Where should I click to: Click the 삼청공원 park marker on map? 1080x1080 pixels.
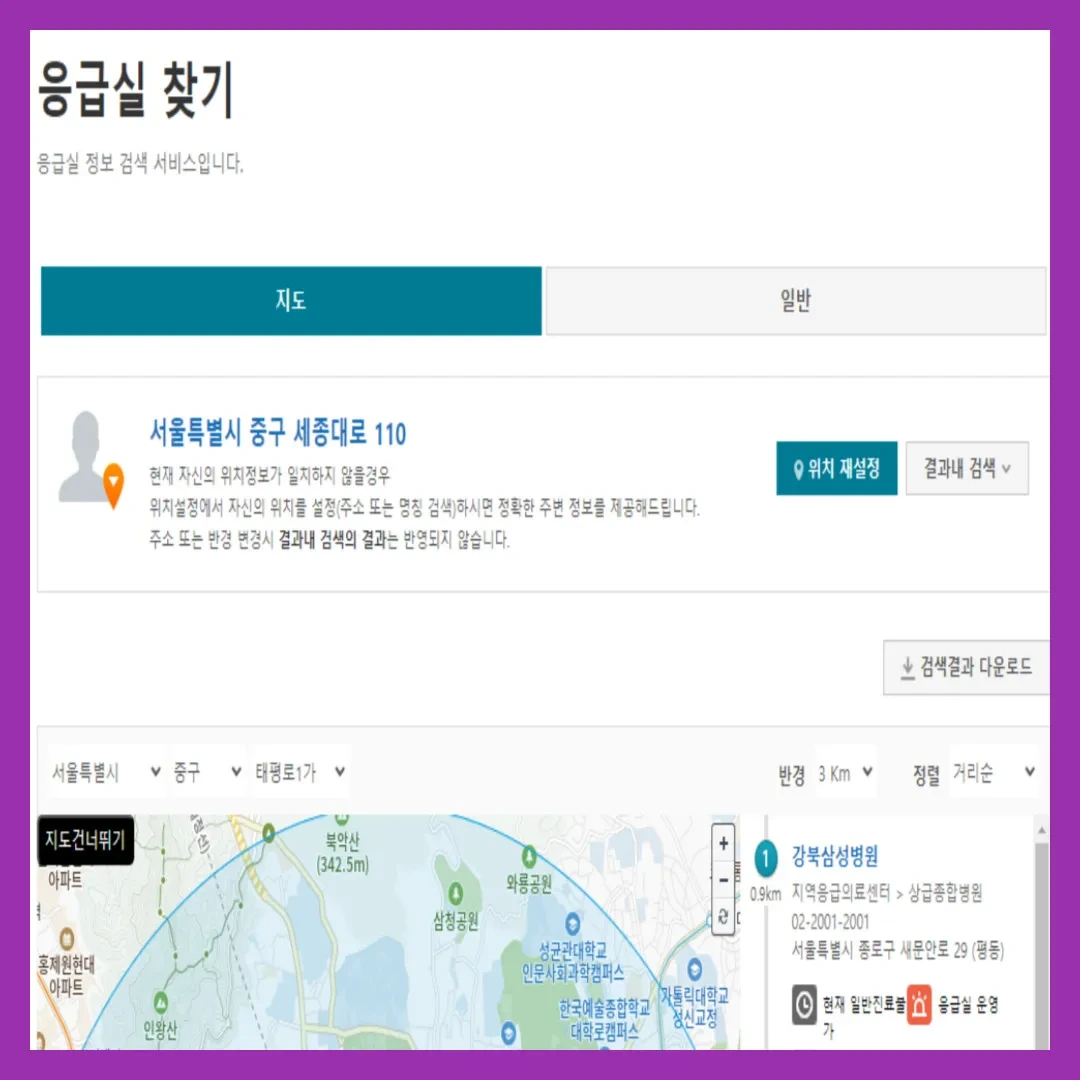click(455, 894)
